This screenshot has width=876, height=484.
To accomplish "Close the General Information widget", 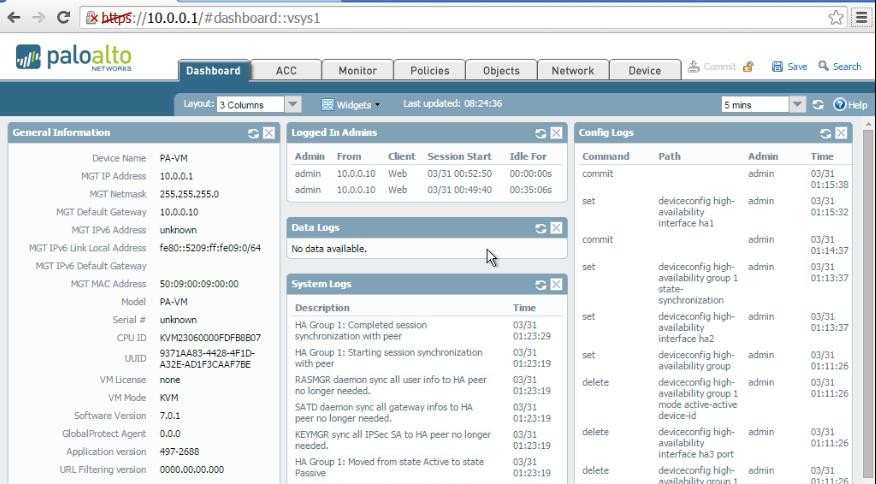I will (x=269, y=133).
